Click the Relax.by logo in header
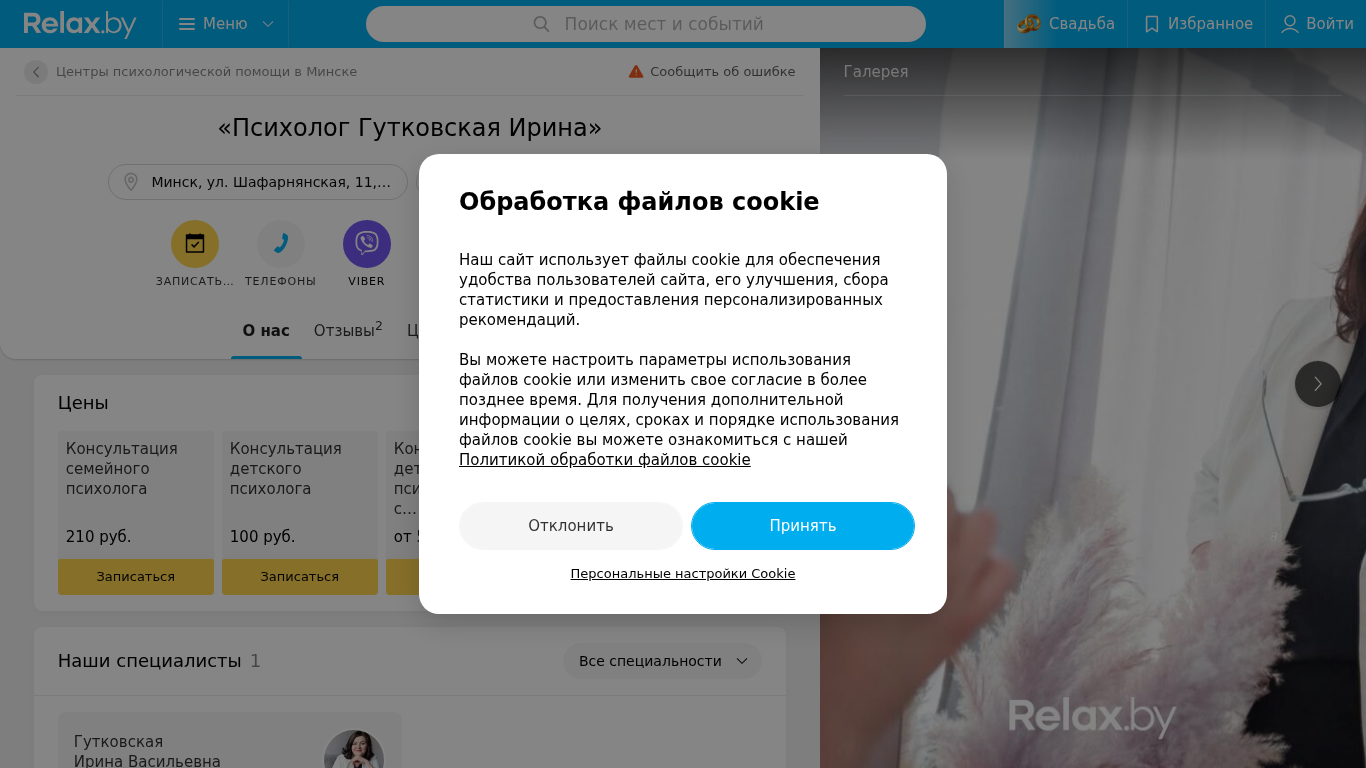Viewport: 1366px width, 768px height. coord(79,24)
